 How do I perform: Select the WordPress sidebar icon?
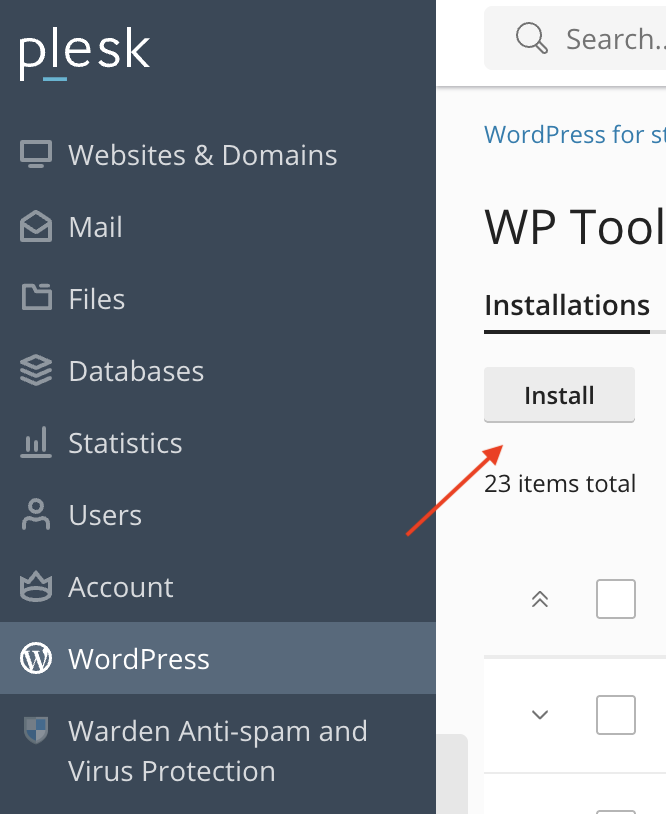click(35, 659)
